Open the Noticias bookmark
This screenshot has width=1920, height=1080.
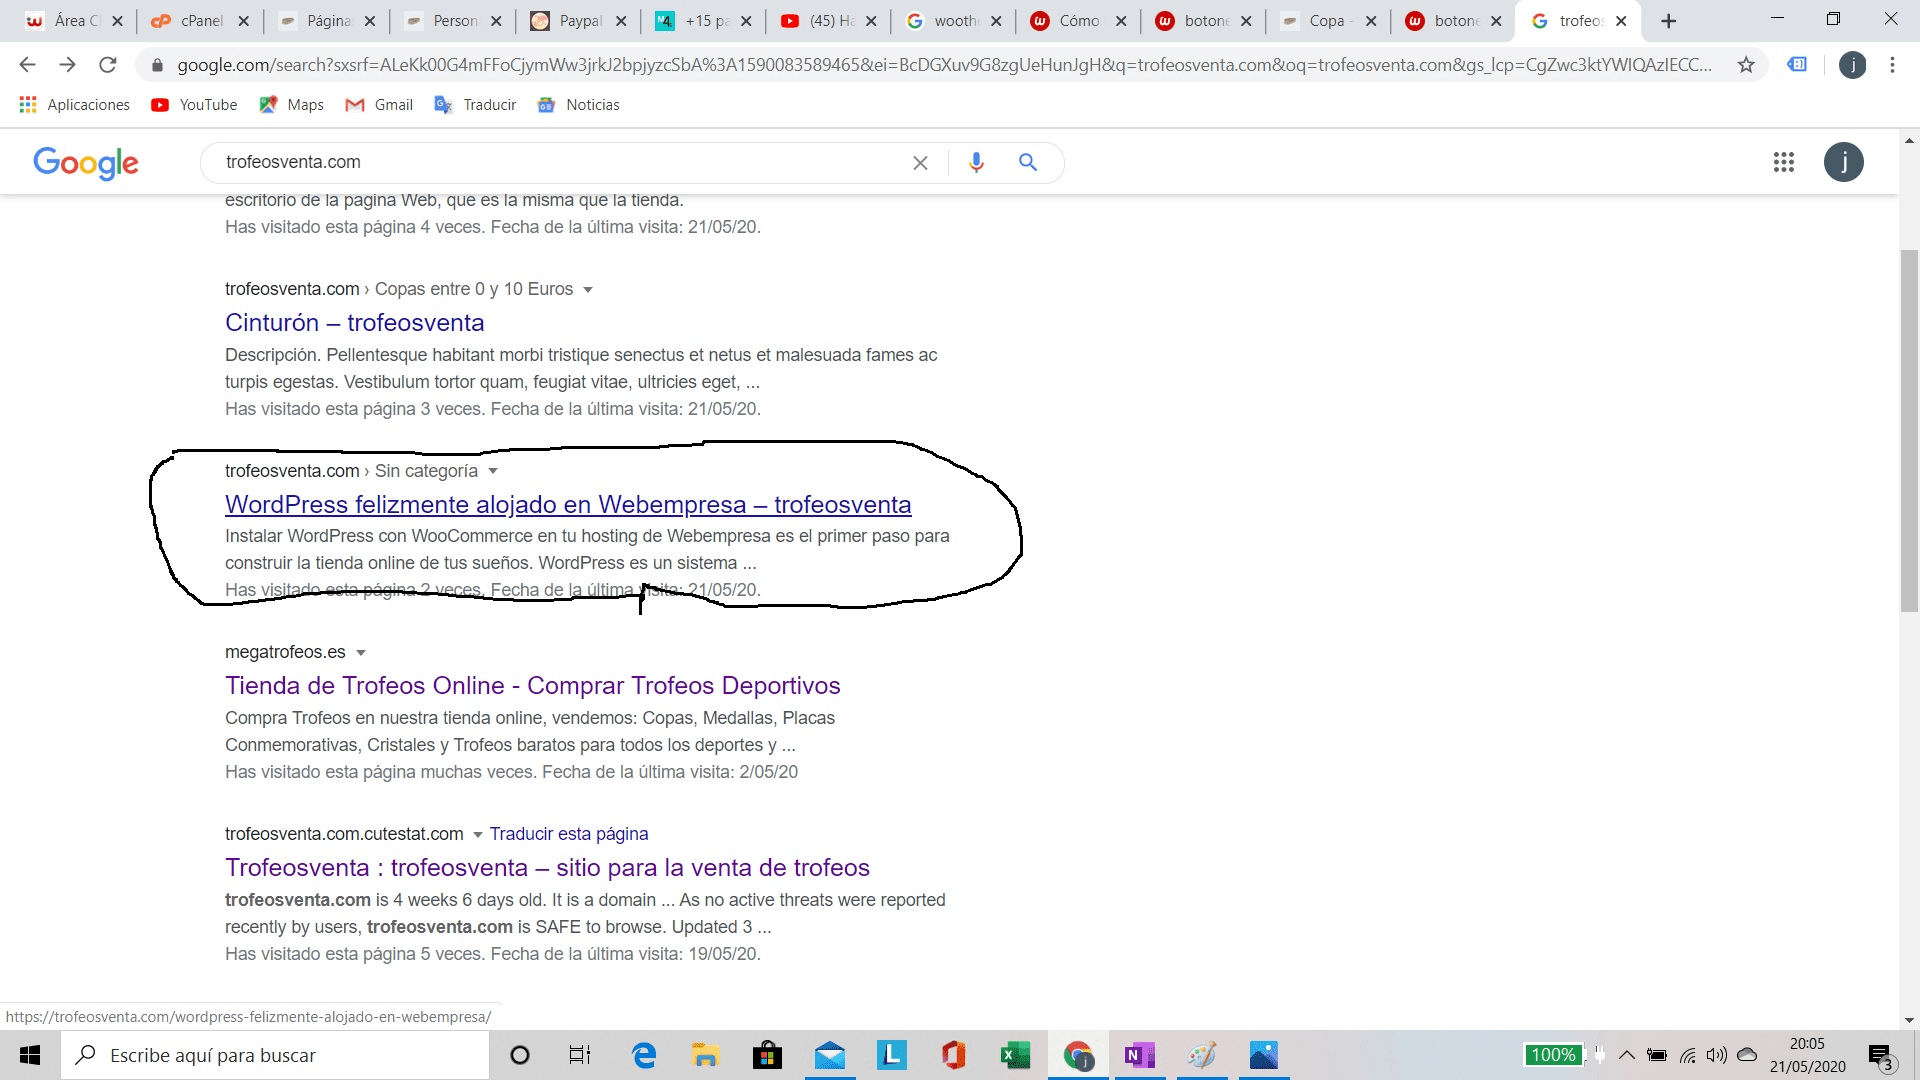coord(578,105)
